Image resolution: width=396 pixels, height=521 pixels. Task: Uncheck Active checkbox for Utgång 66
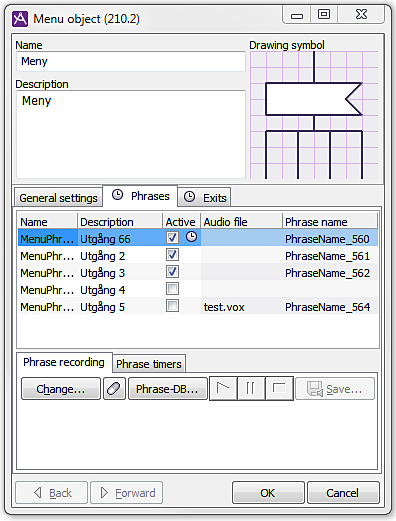[172, 238]
